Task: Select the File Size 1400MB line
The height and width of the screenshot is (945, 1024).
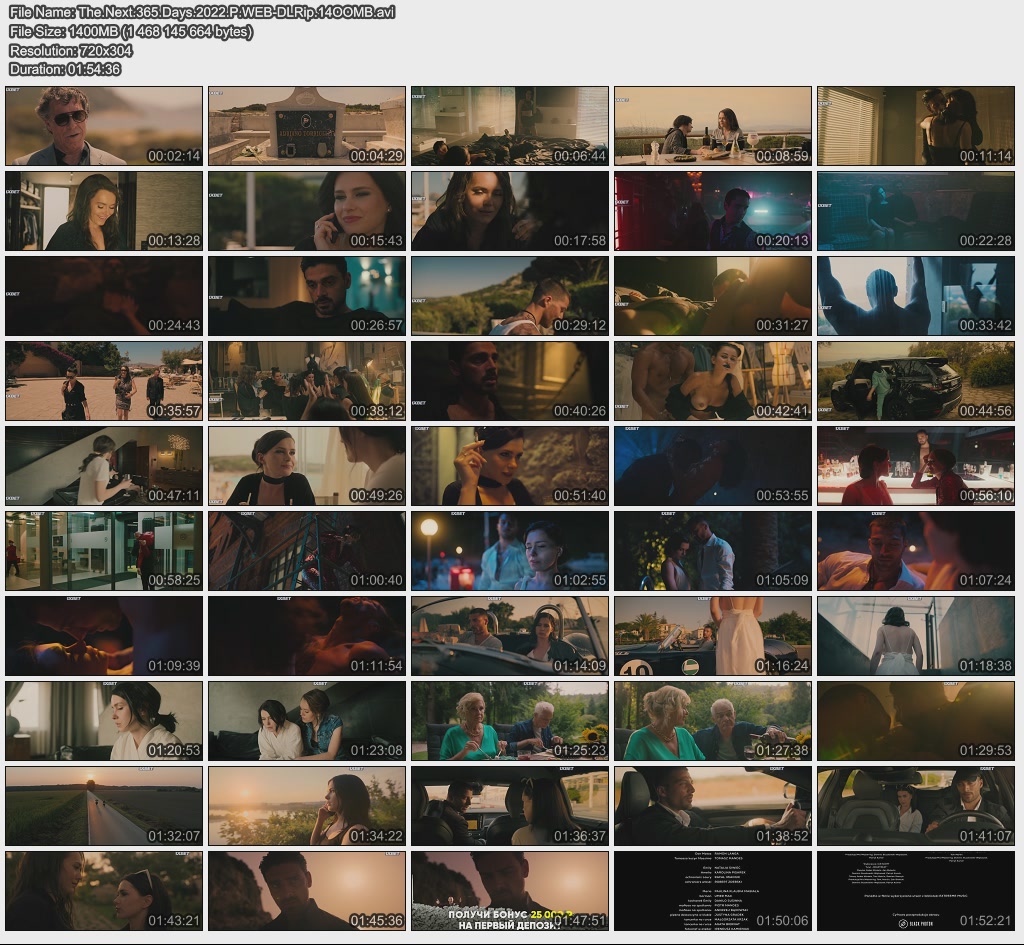Action: pyautogui.click(x=131, y=31)
